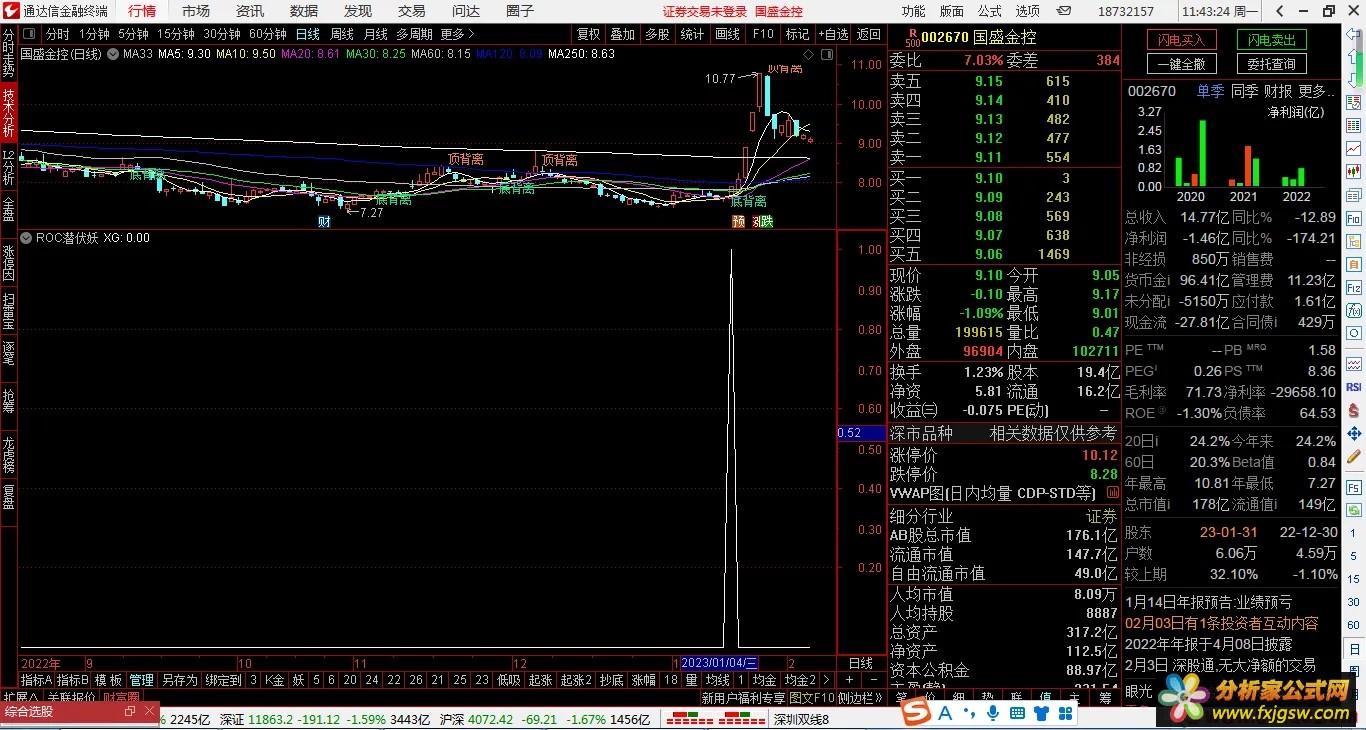The height and width of the screenshot is (730, 1366).
Task: Restore the 综合选股 floating window
Action: click(130, 711)
